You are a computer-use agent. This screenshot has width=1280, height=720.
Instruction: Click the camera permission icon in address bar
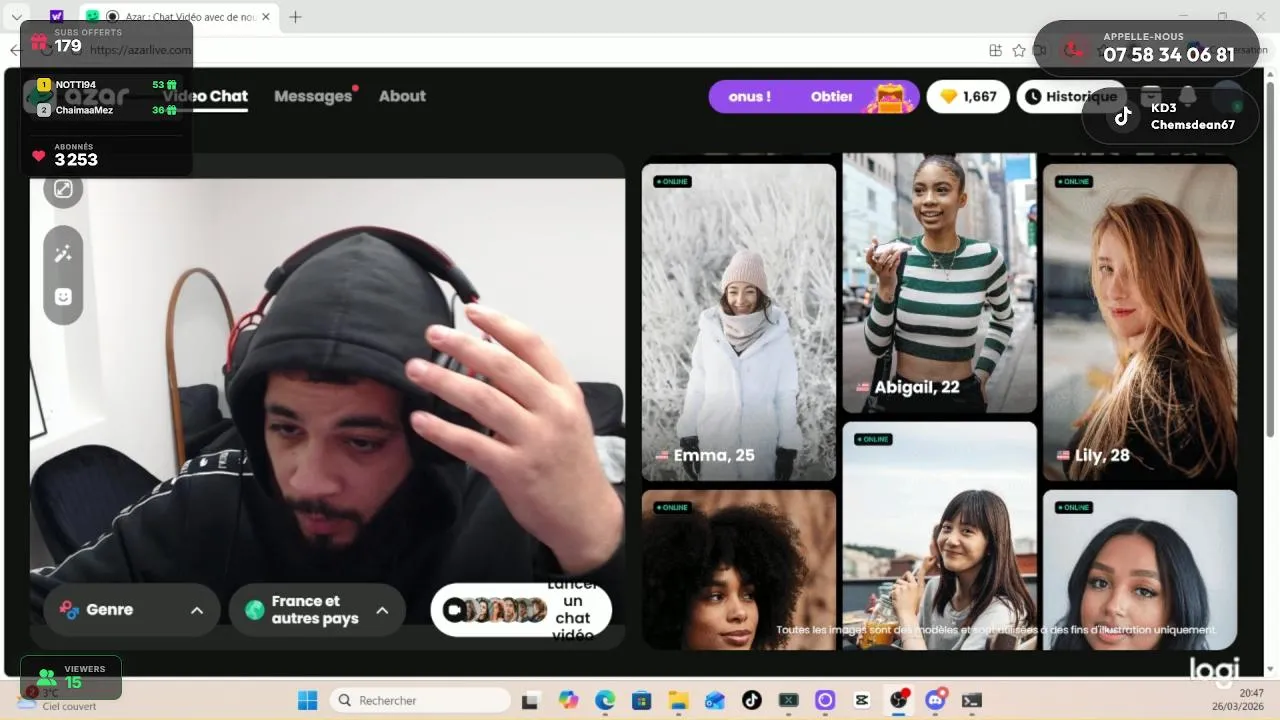click(x=1041, y=50)
